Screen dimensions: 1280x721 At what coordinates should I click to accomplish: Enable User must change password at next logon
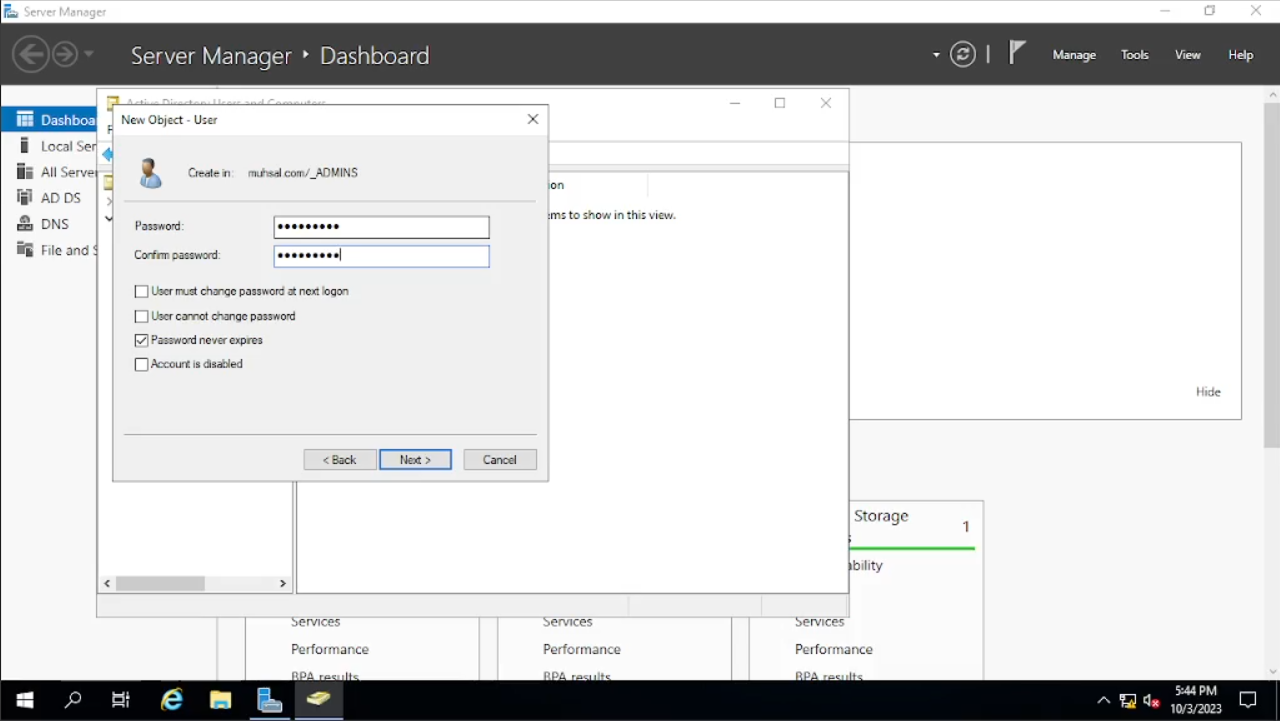point(141,292)
